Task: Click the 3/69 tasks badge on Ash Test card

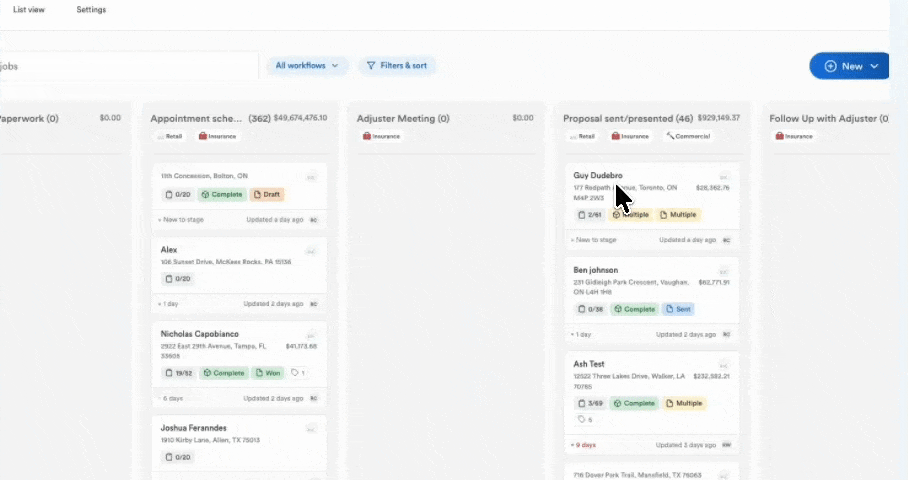Action: [x=590, y=404]
